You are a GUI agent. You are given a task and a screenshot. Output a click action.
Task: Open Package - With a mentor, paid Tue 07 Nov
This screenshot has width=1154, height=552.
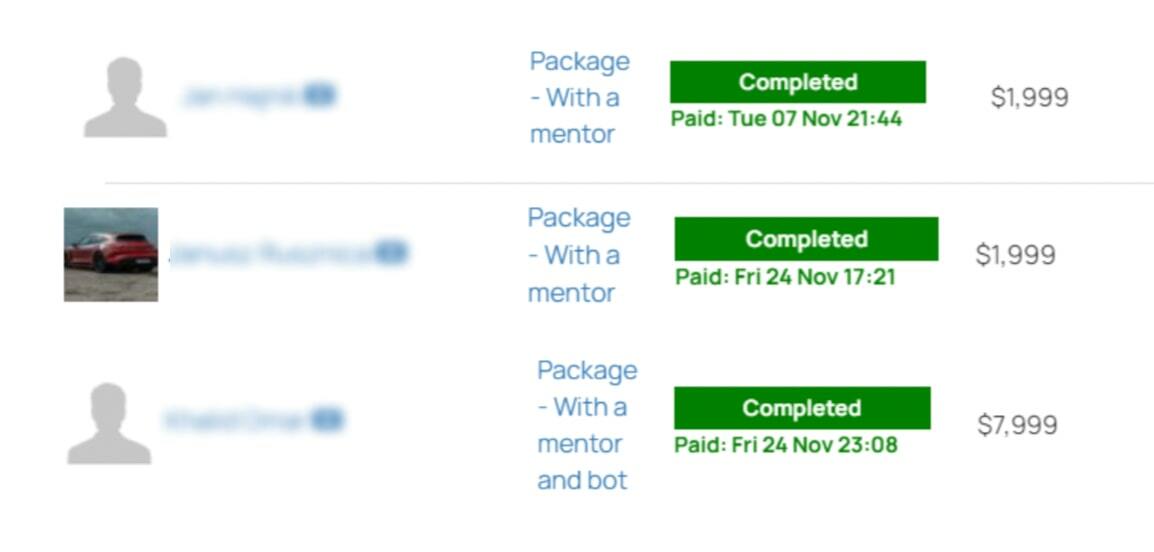[x=579, y=98]
